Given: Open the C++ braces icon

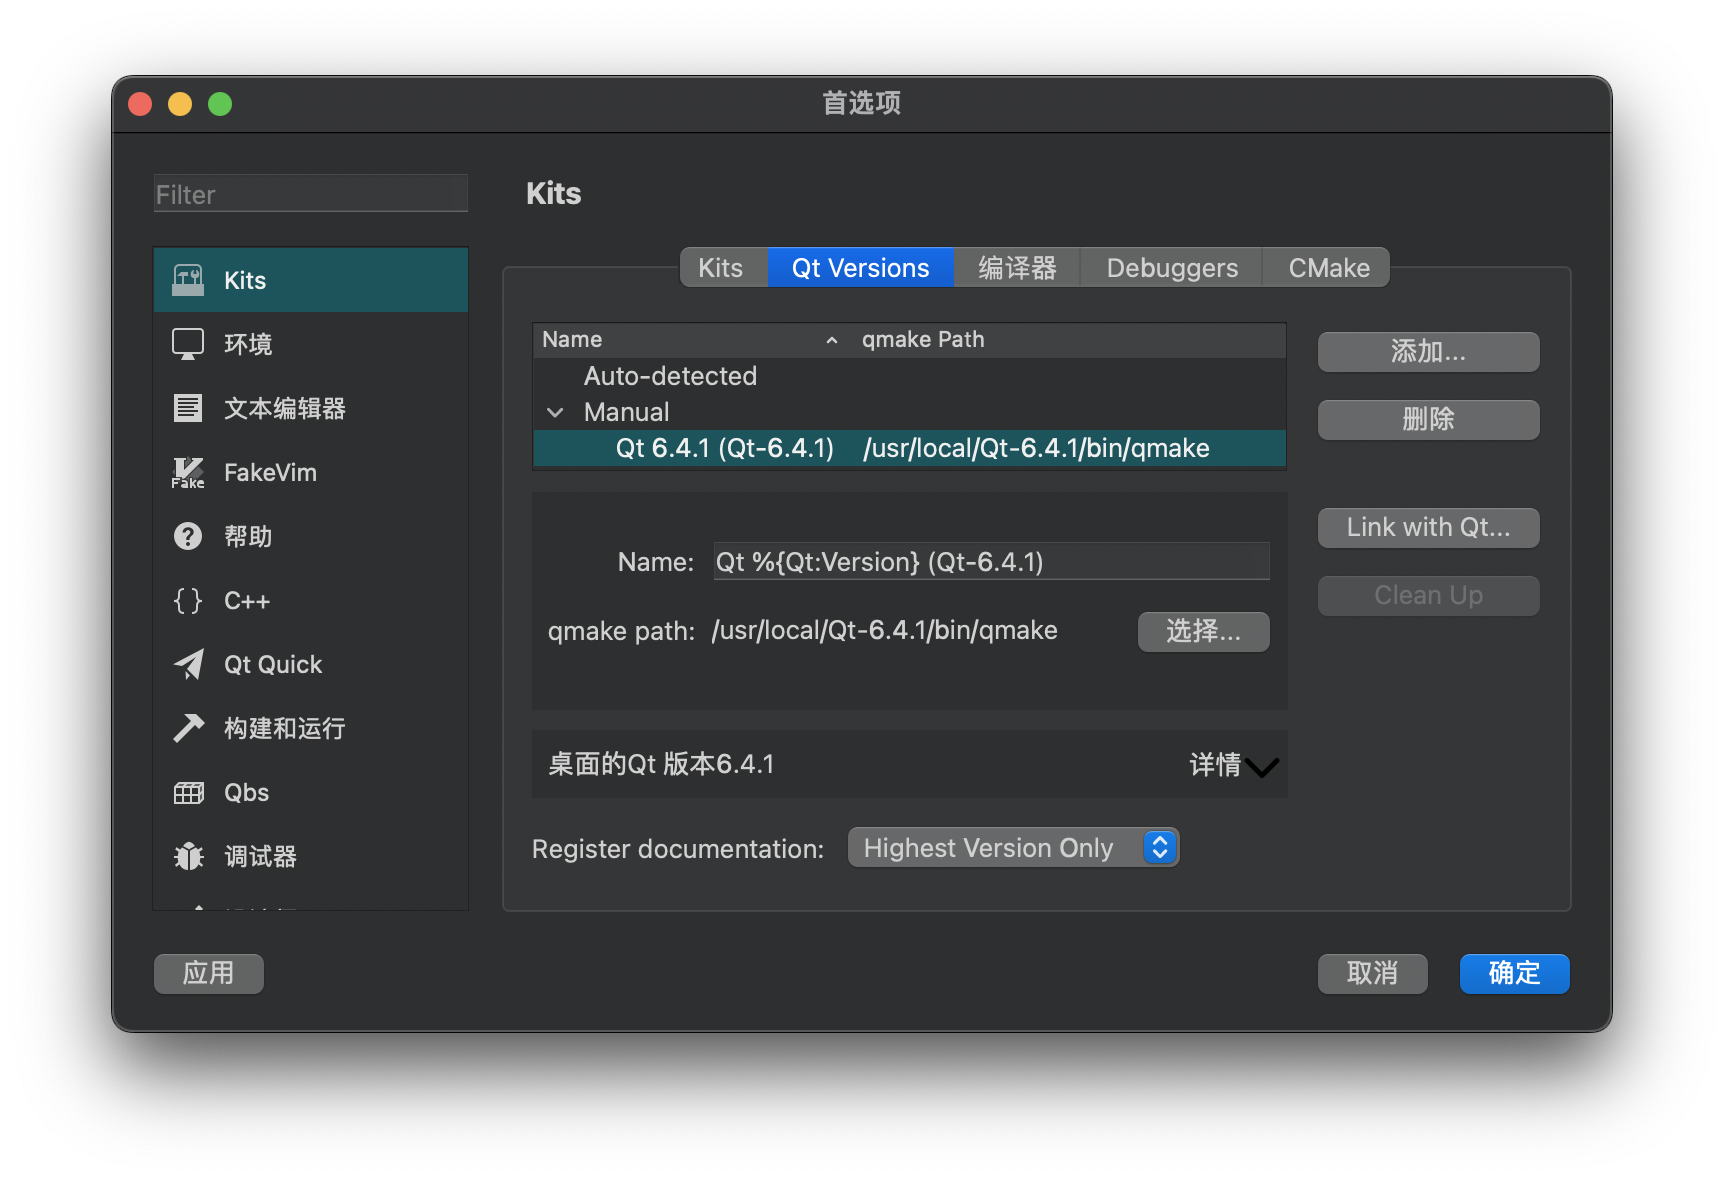Looking at the screenshot, I should pyautogui.click(x=188, y=600).
